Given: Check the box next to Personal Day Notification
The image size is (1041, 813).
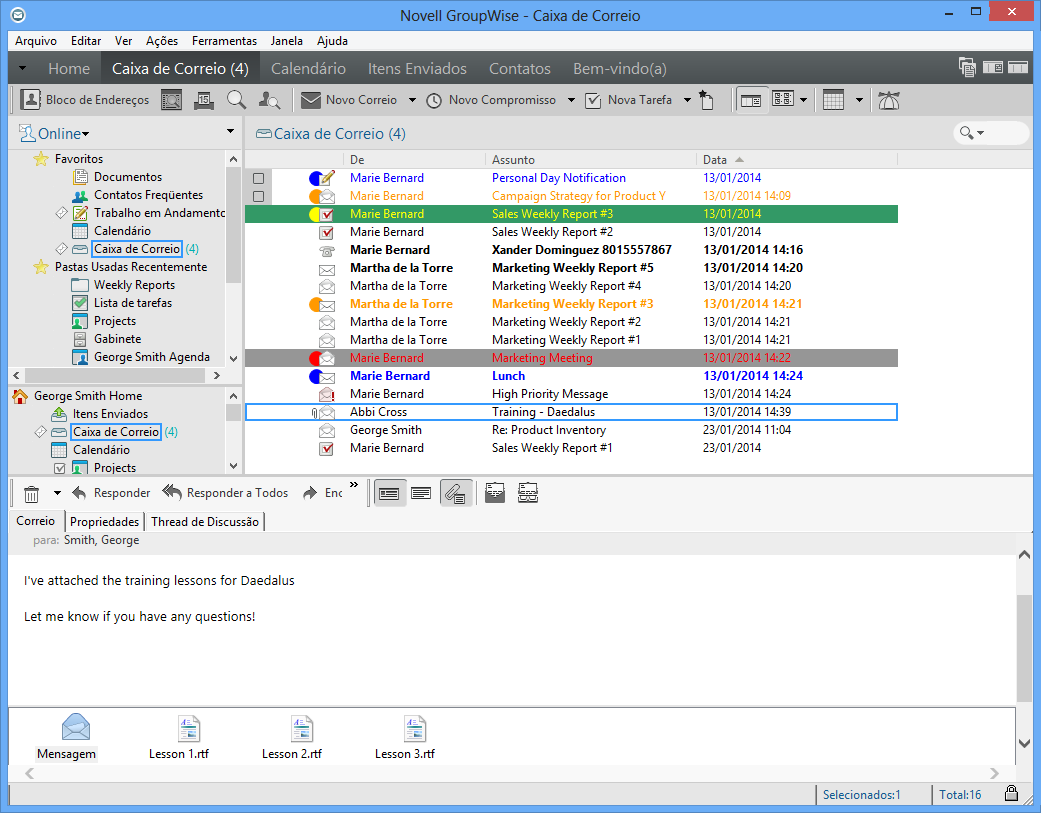Looking at the screenshot, I should tap(257, 177).
